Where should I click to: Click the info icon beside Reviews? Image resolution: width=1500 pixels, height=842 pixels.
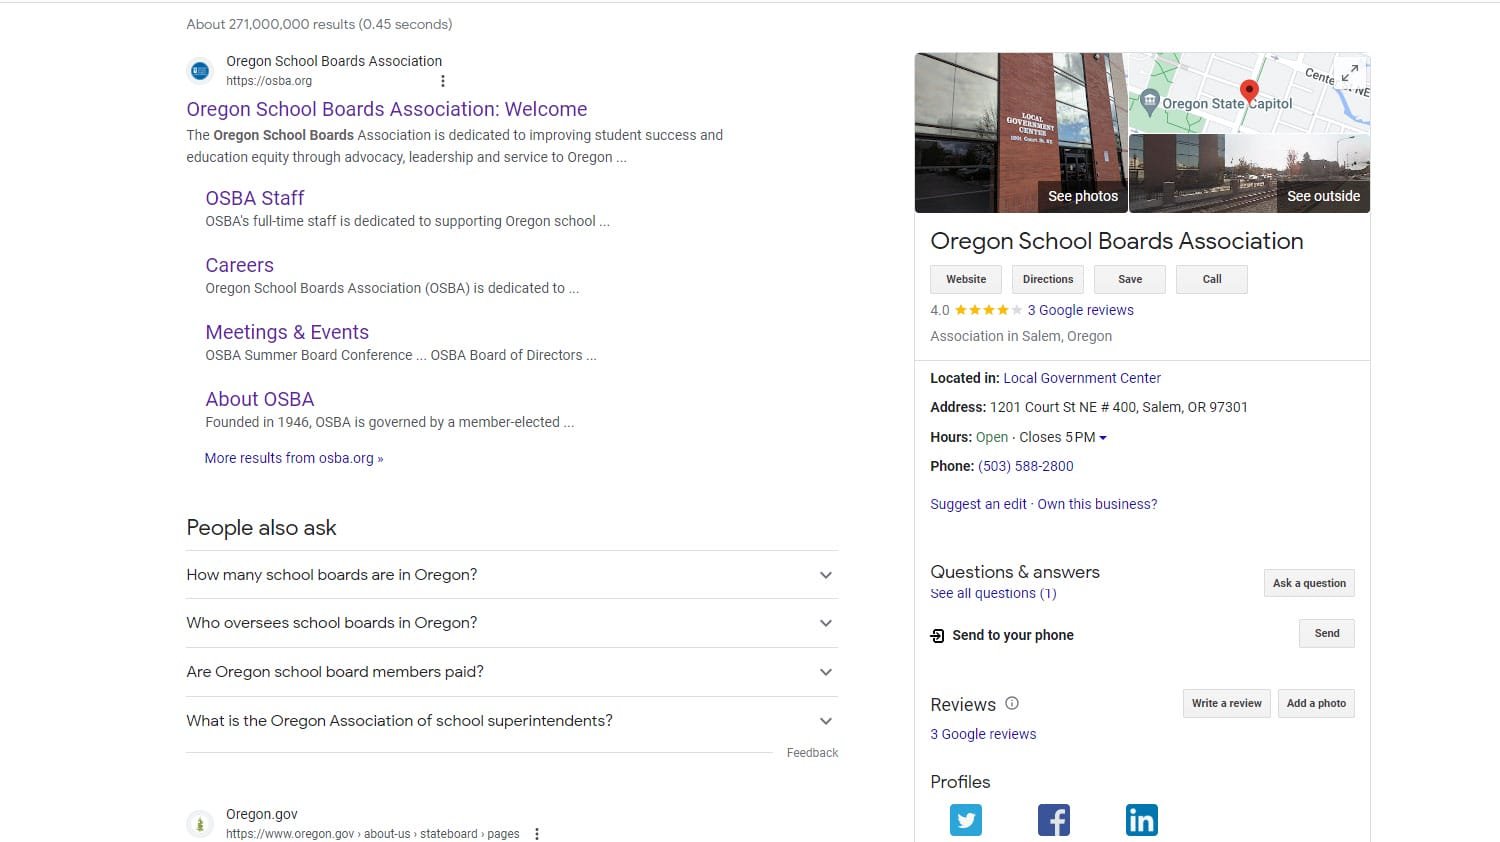click(x=1012, y=703)
